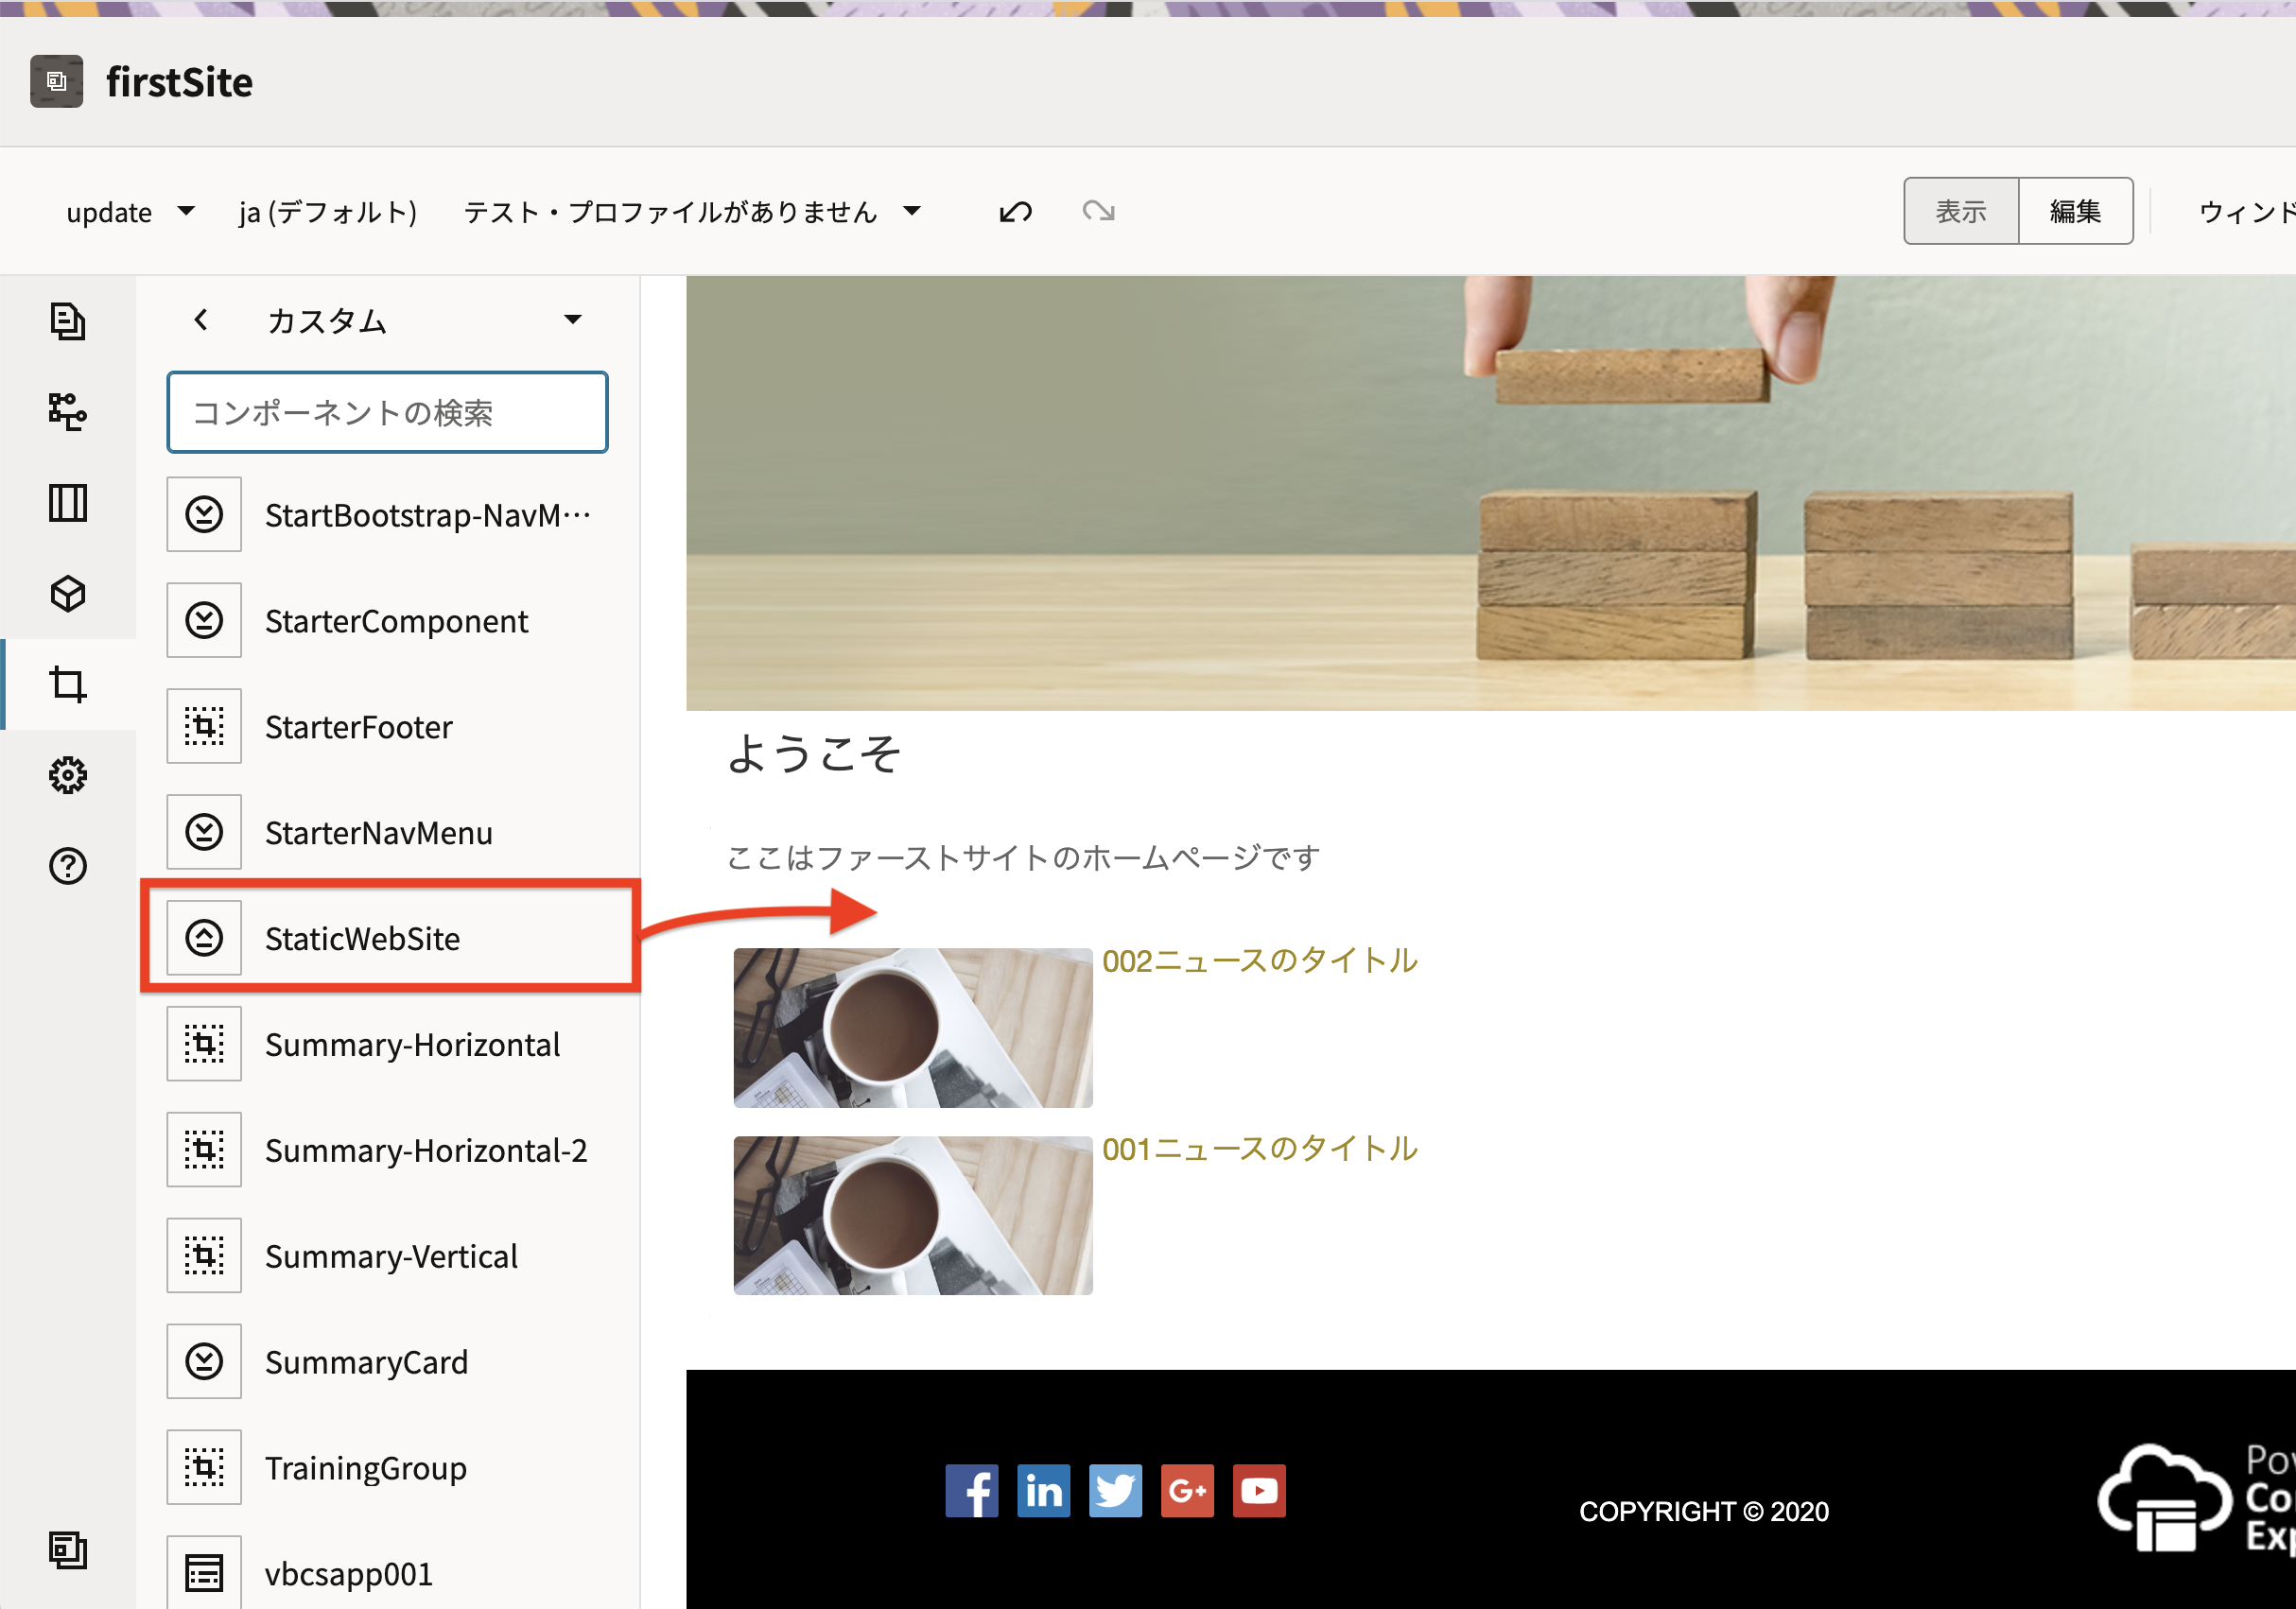Select the custom components crop icon

(67, 684)
